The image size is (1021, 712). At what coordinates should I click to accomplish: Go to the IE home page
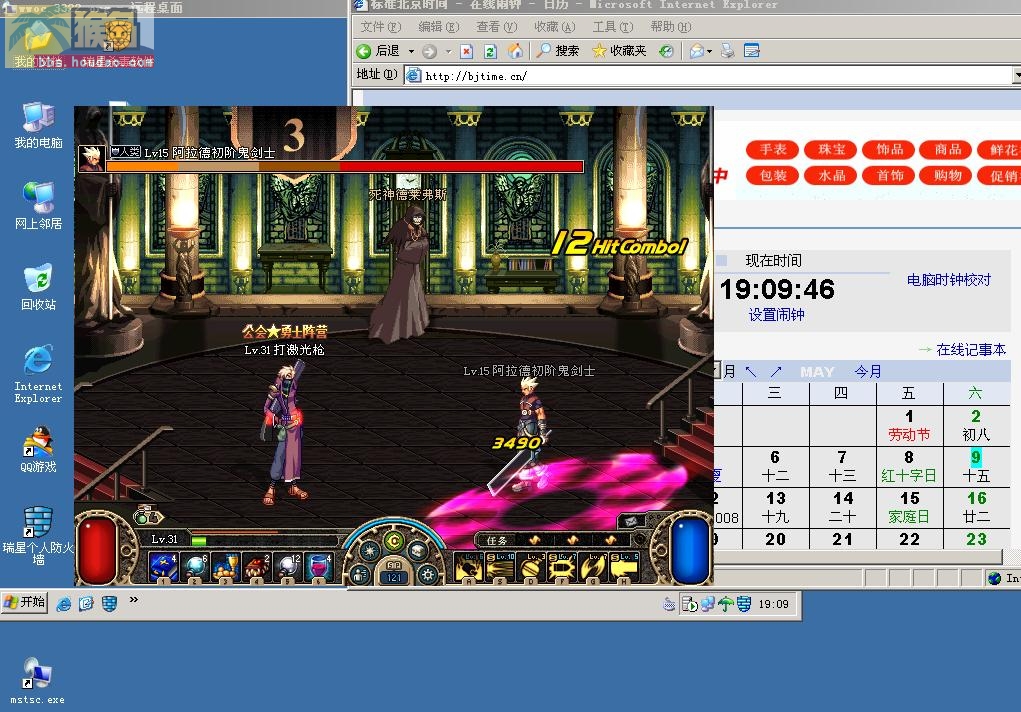point(515,51)
